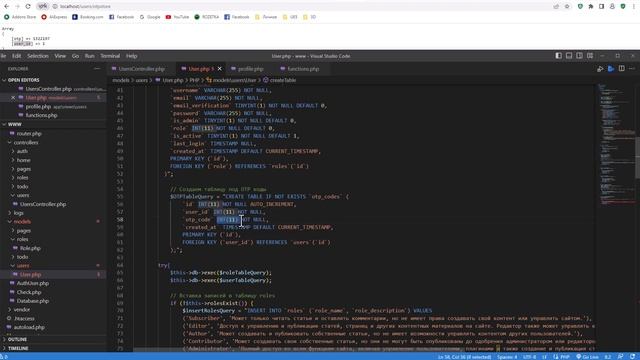Screen dimensions: 640x360
Task: Close User.php in the Open Editors list
Action: [x=13, y=98]
